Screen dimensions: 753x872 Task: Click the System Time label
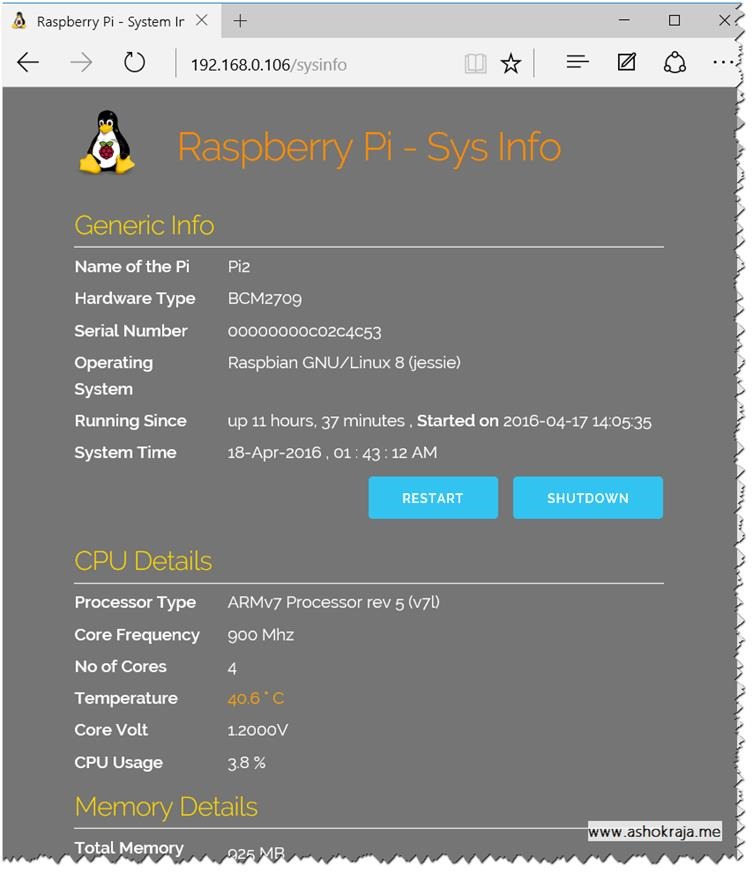click(x=125, y=452)
